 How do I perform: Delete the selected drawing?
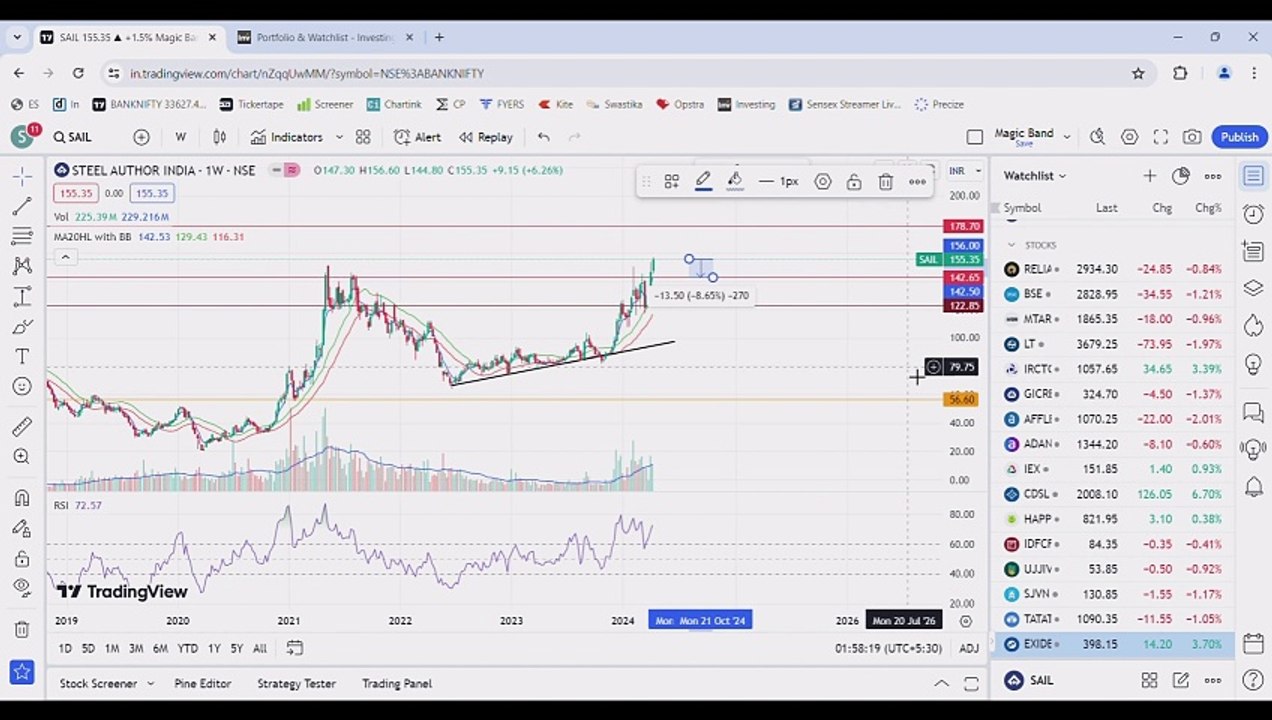click(x=886, y=182)
